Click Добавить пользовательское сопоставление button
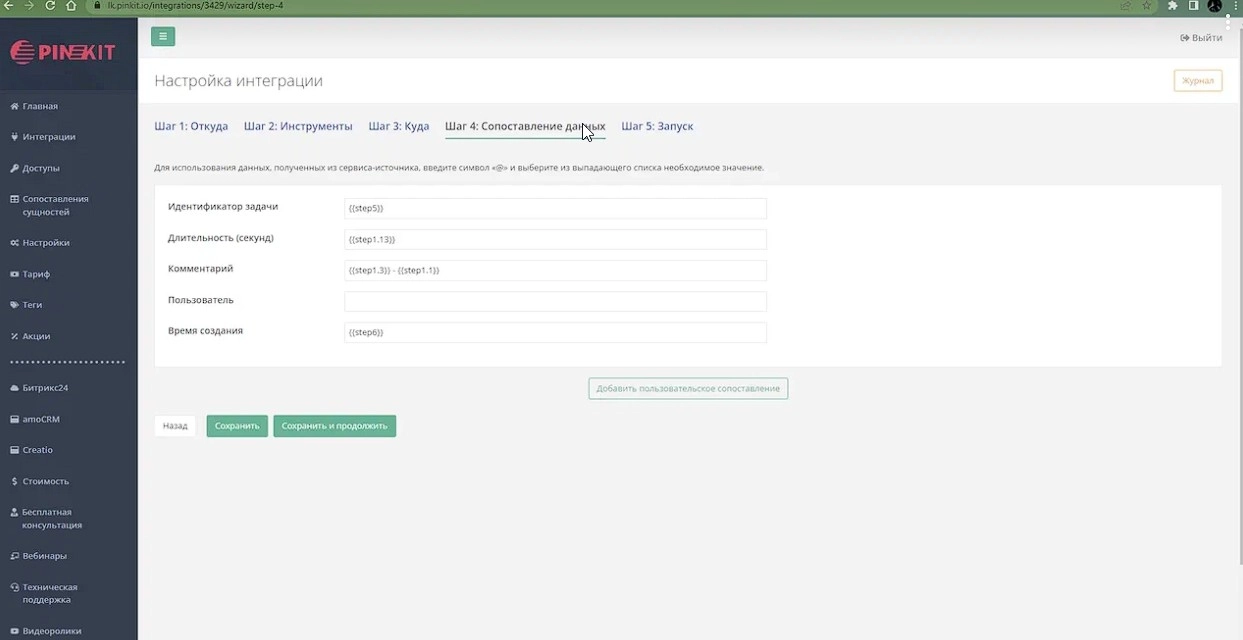This screenshot has width=1243, height=640. point(688,388)
